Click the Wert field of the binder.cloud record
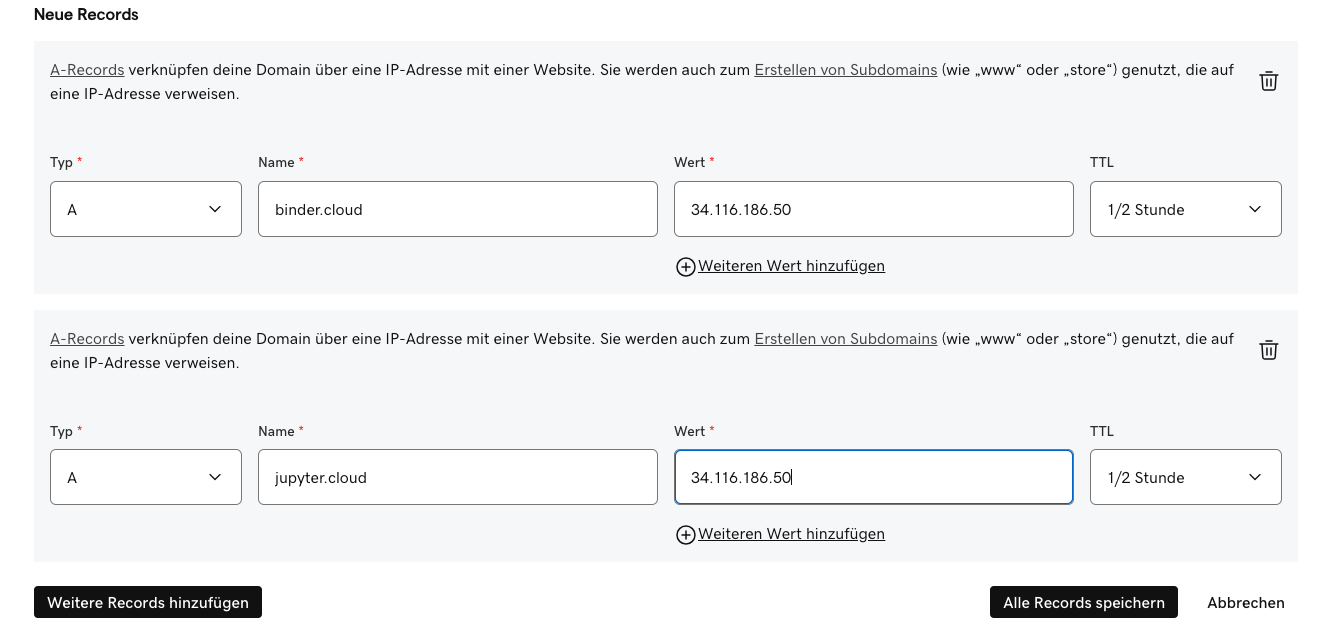The width and height of the screenshot is (1318, 638). pyautogui.click(x=873, y=209)
